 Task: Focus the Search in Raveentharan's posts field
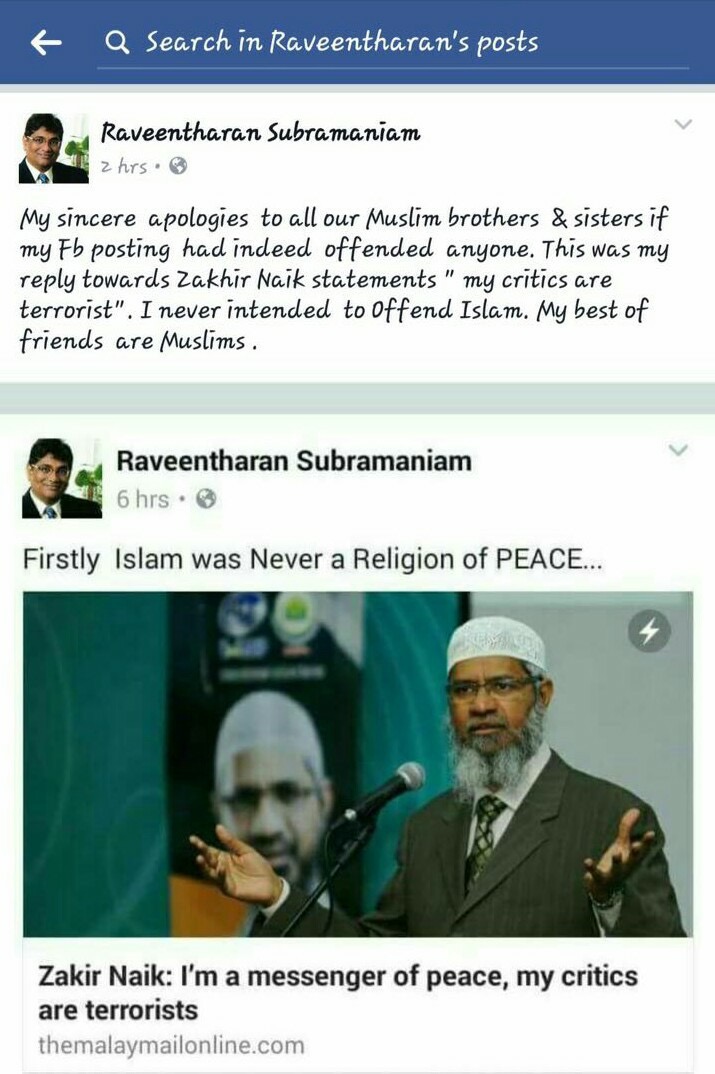[x=393, y=44]
